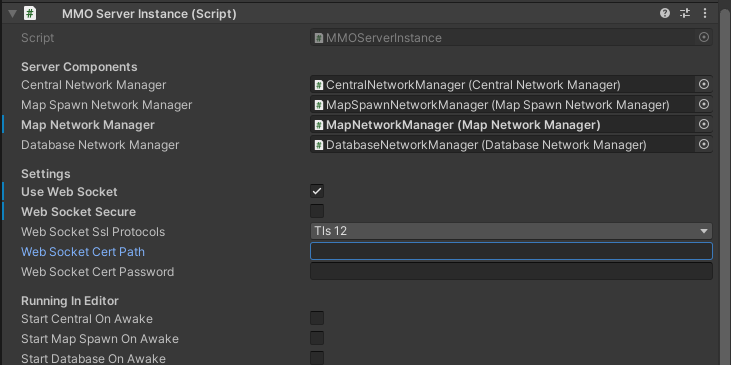Click the Inspector vertical scrollbar

tap(724, 186)
